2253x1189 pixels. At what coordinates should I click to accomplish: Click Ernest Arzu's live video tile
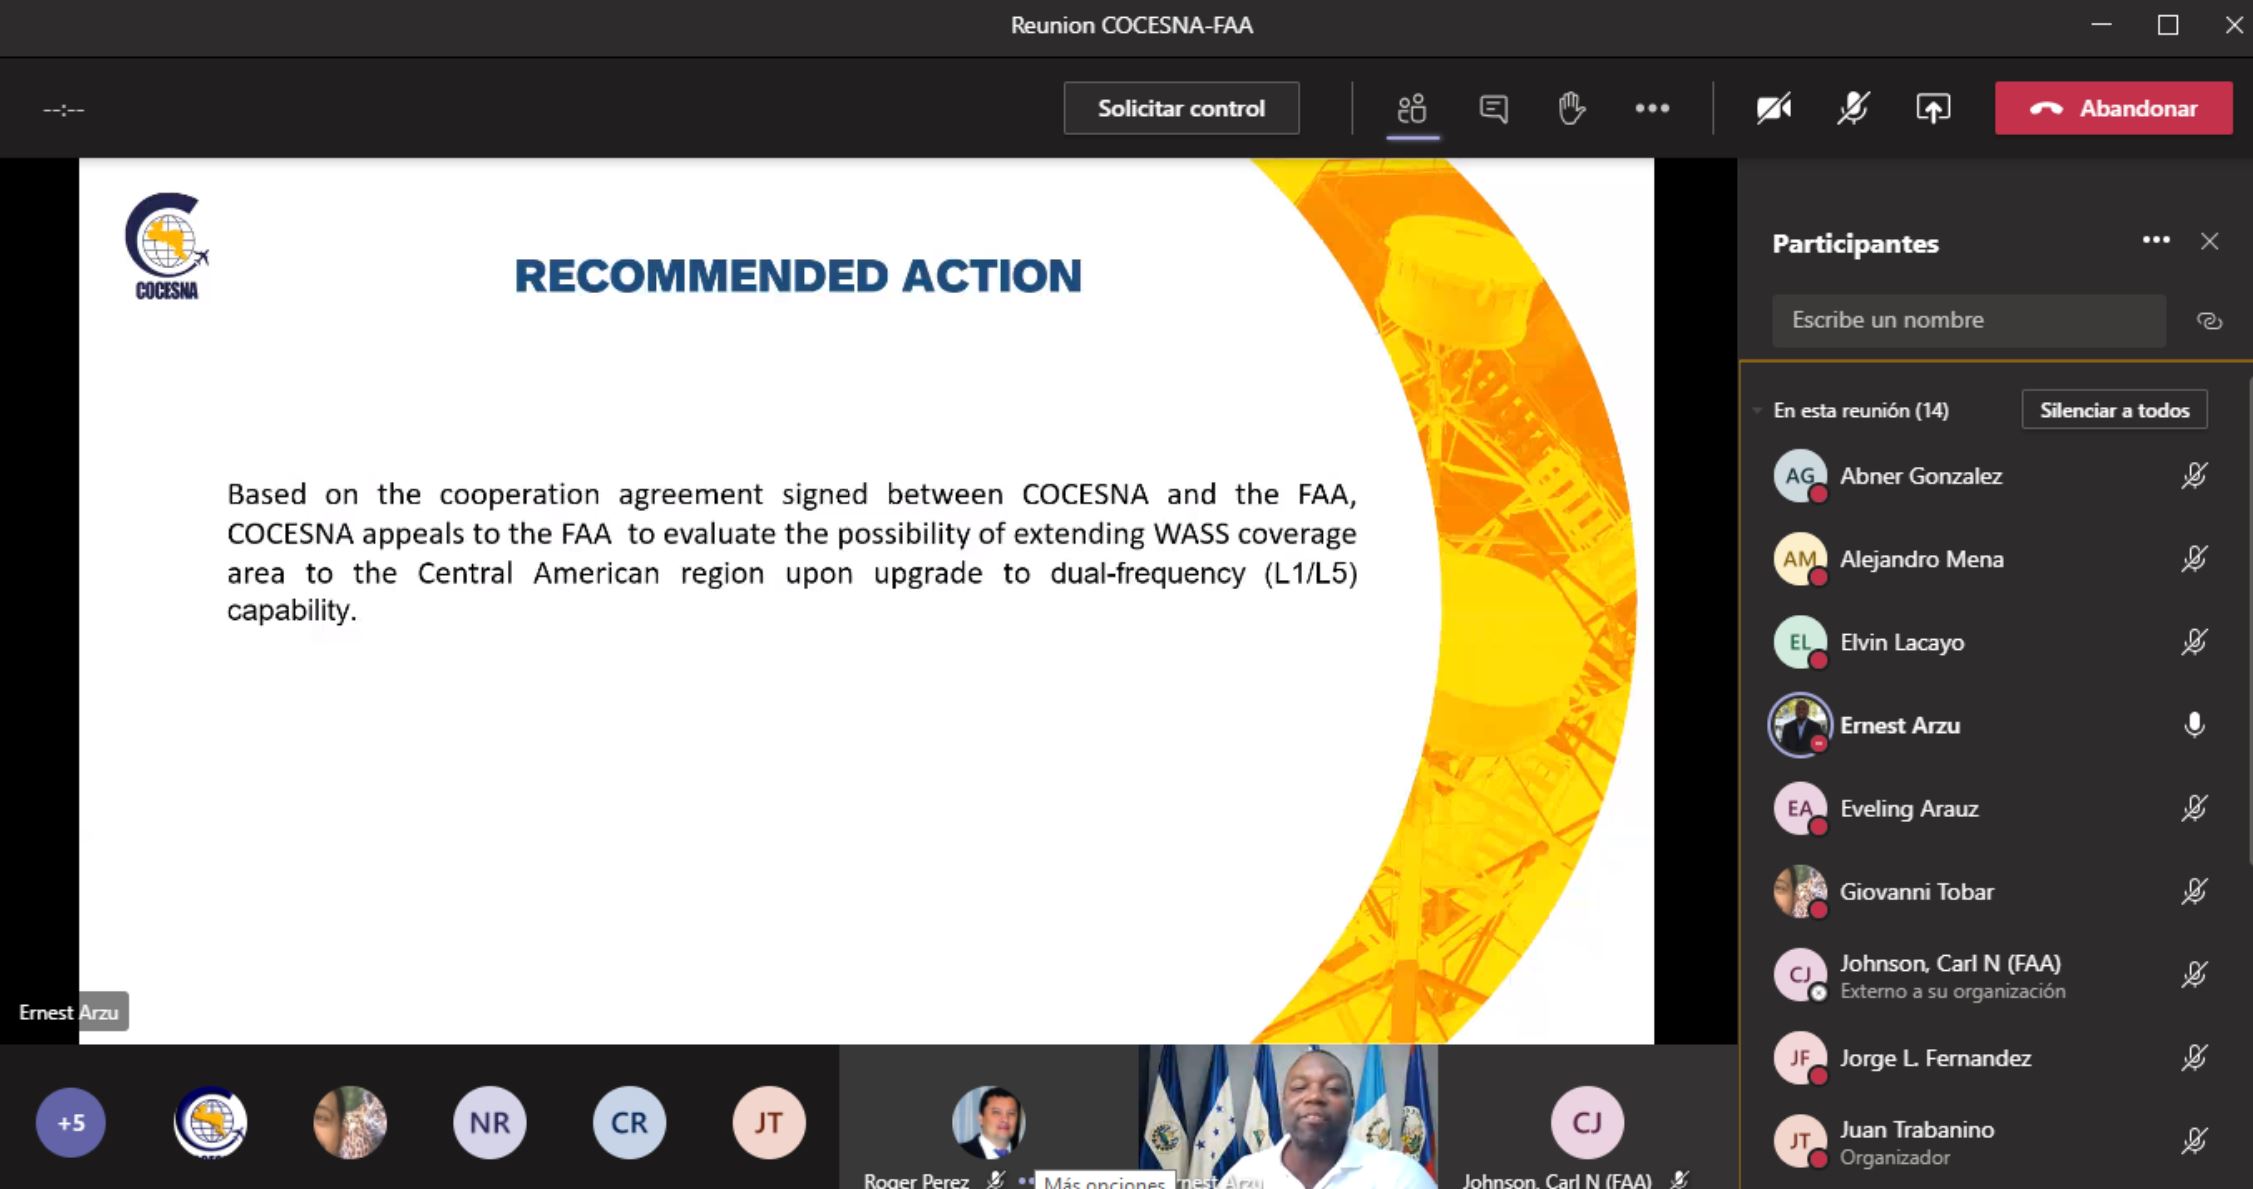1288,1118
